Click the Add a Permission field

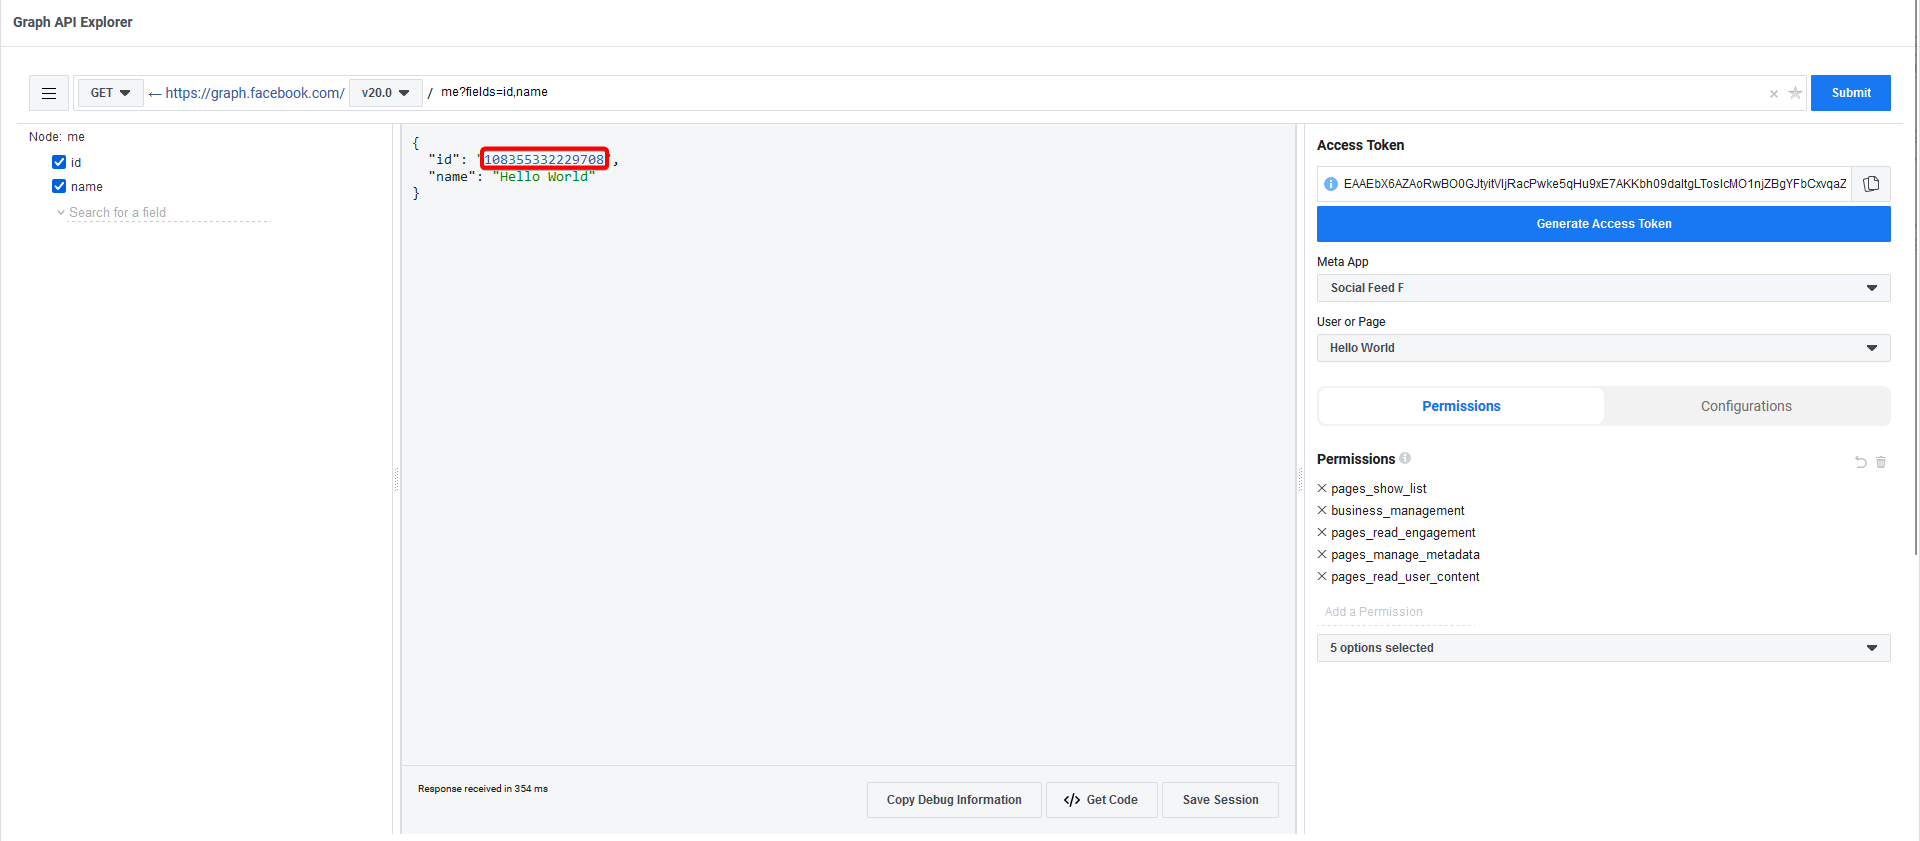pos(1395,612)
